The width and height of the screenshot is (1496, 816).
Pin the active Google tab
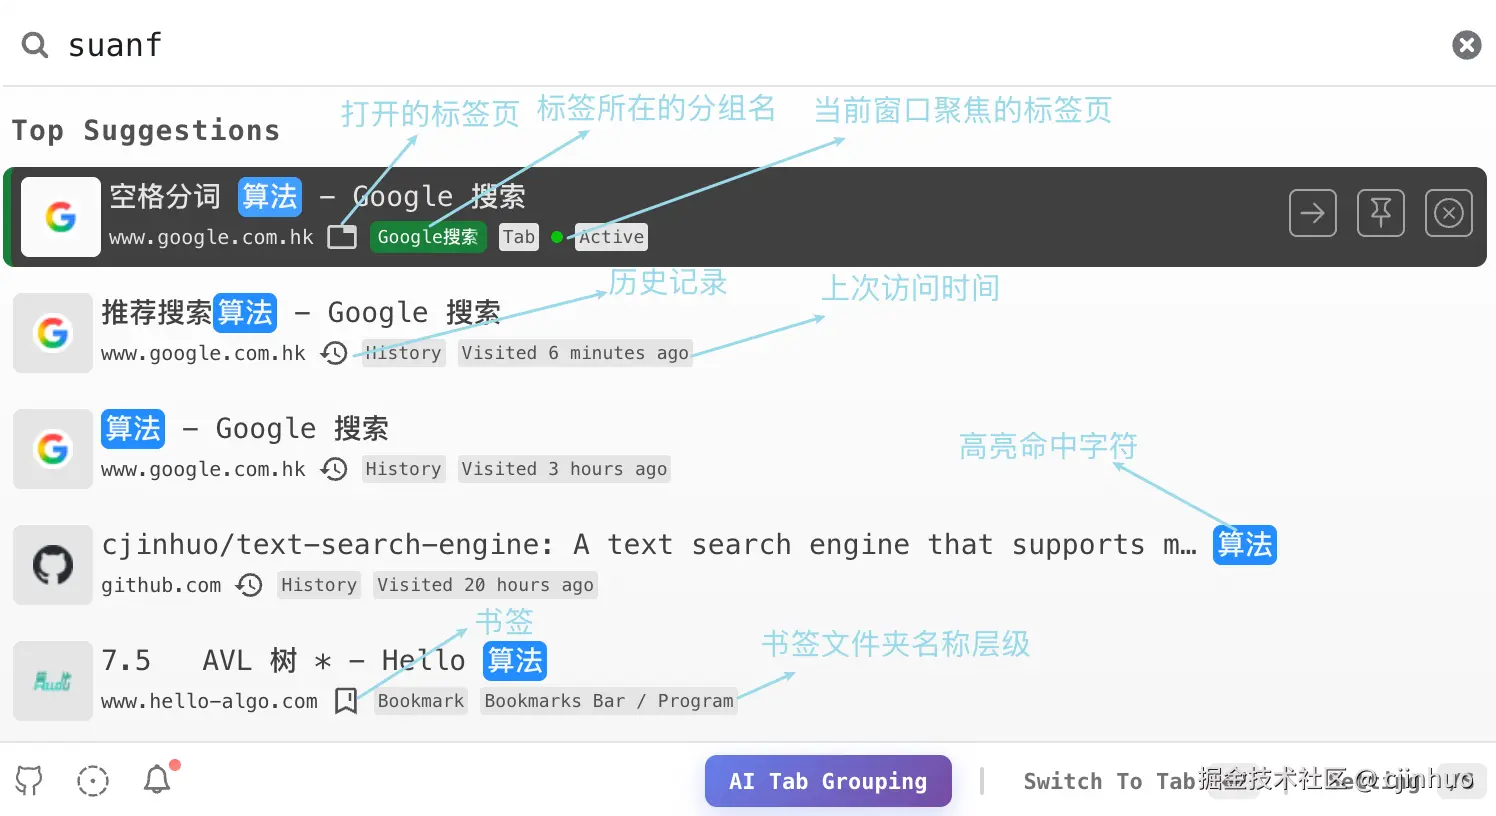pyautogui.click(x=1381, y=213)
